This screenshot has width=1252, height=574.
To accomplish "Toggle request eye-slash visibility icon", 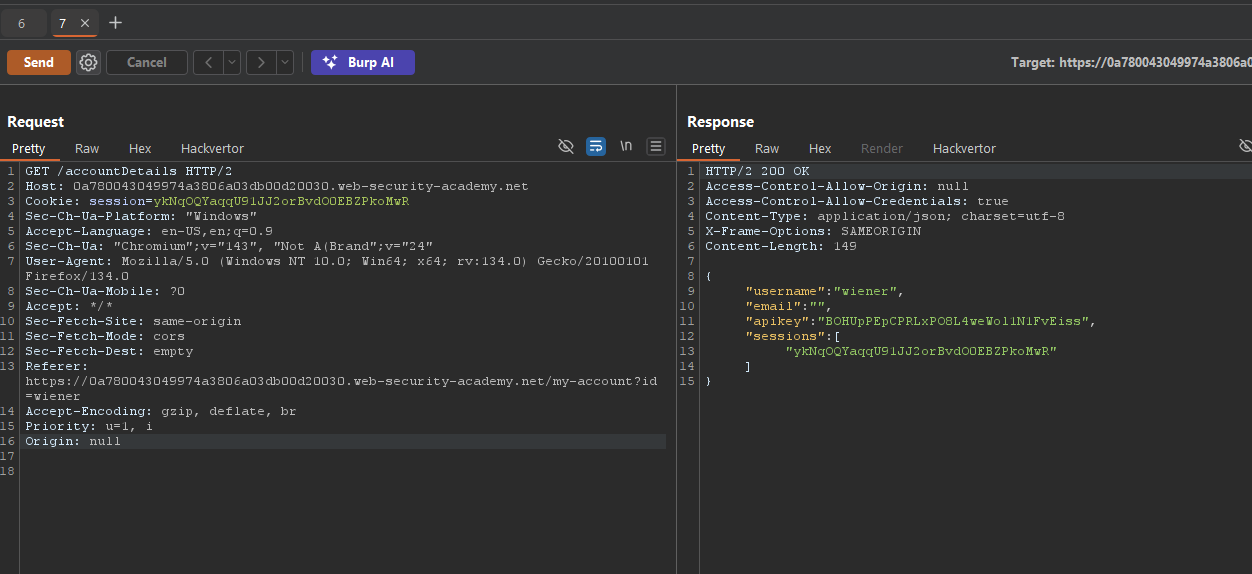I will click(x=565, y=146).
